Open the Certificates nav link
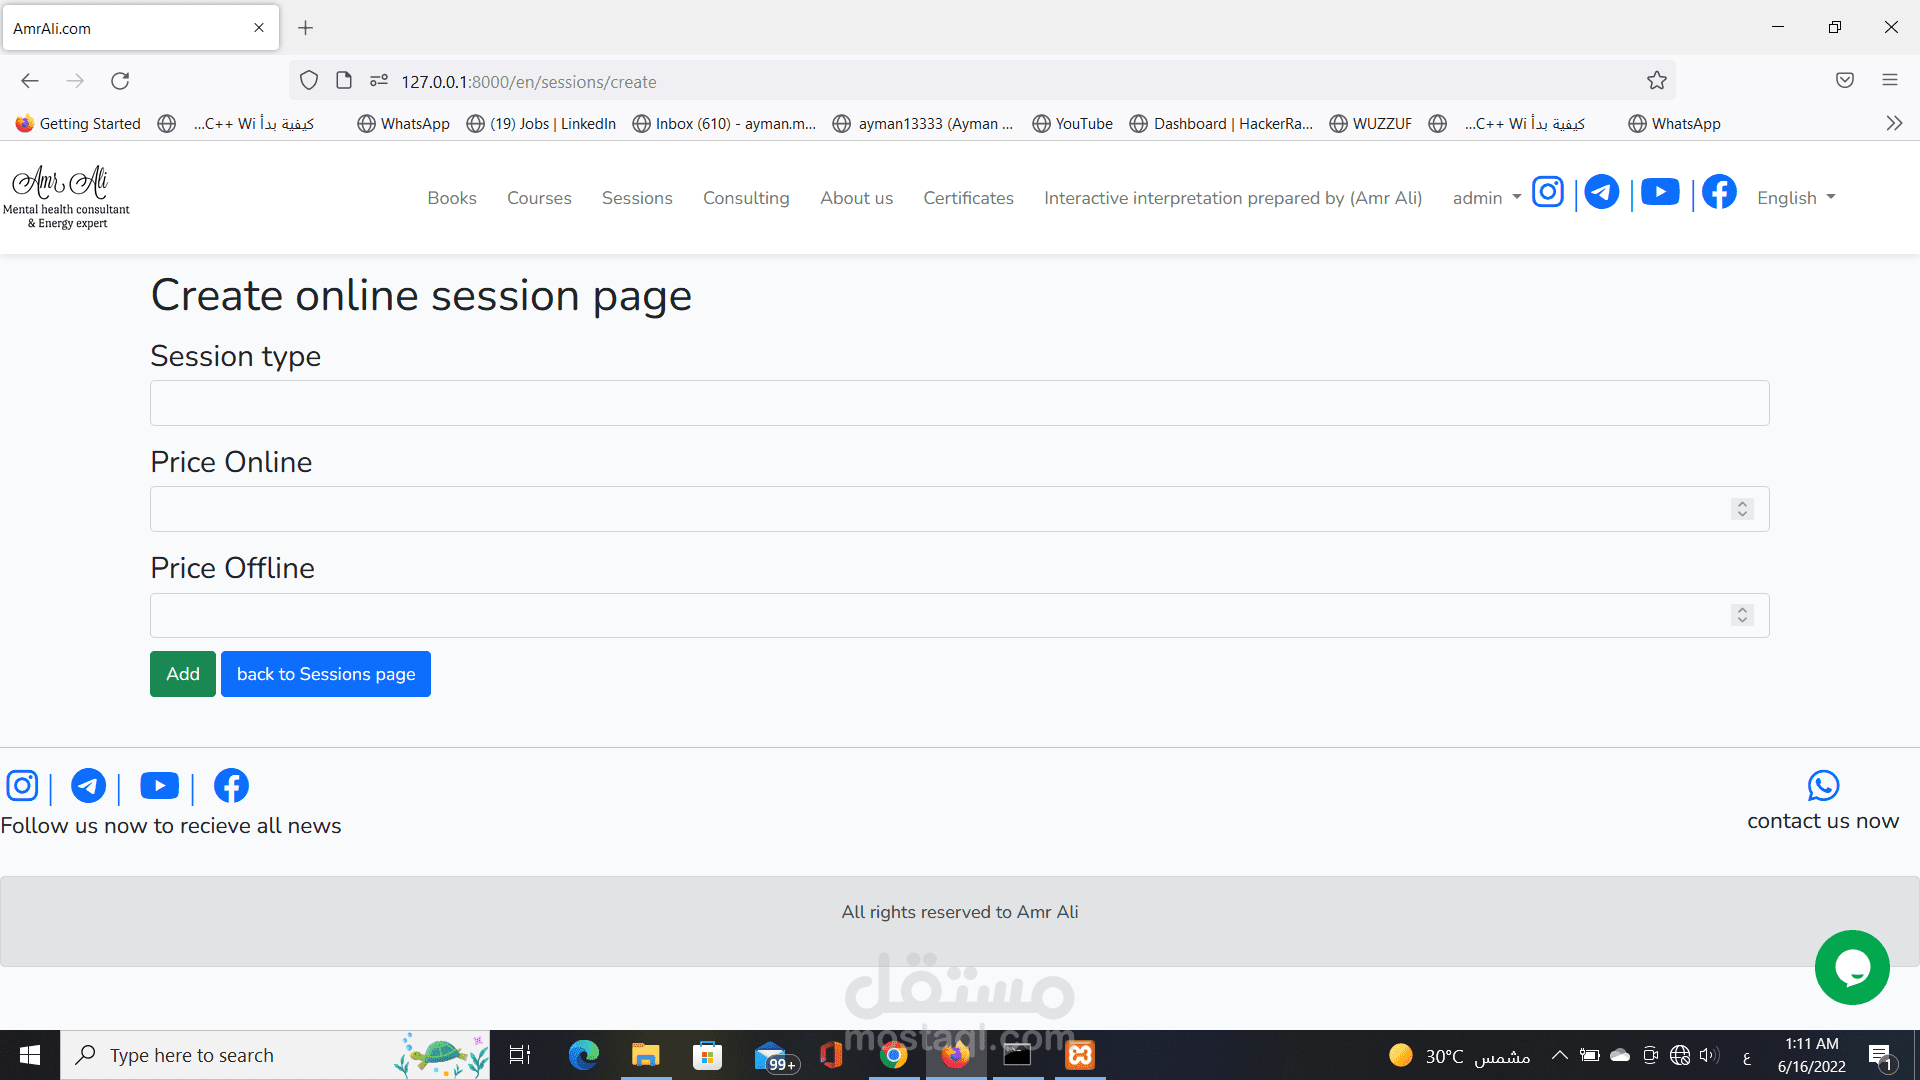Viewport: 1920px width, 1080px height. (x=968, y=198)
